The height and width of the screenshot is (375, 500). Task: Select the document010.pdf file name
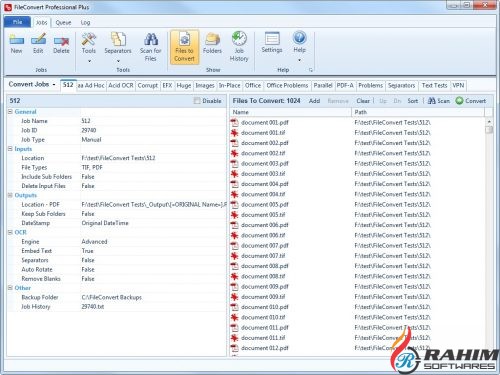pyautogui.click(x=265, y=307)
